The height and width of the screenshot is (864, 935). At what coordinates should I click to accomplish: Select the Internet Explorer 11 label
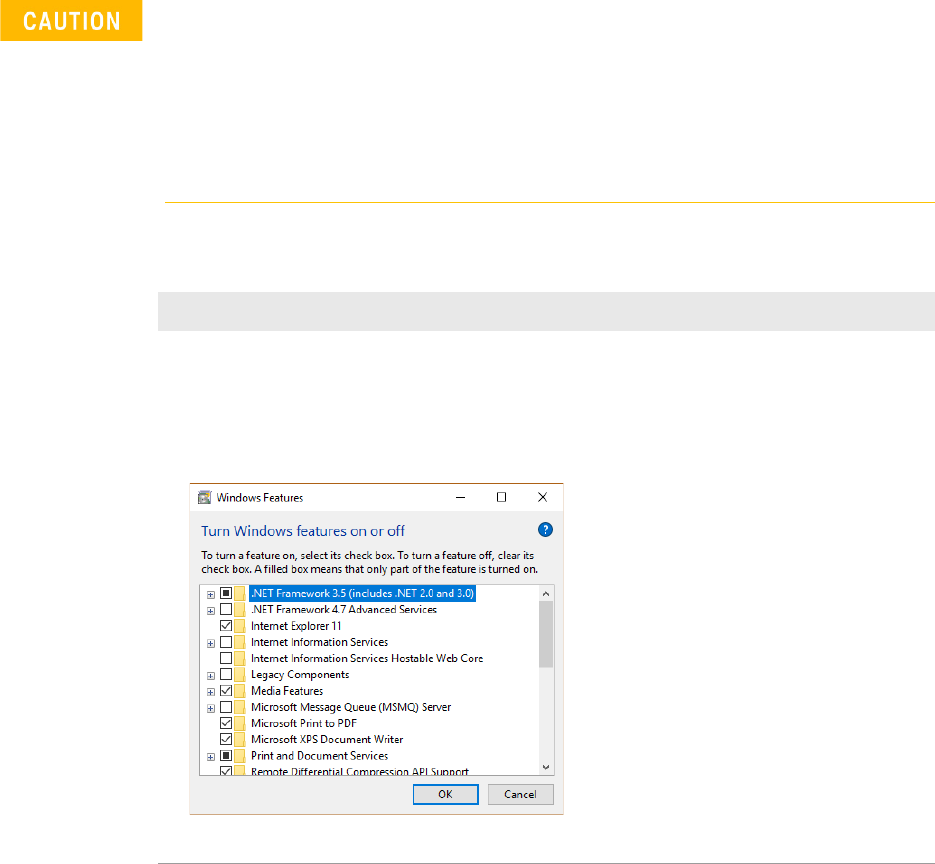coord(296,625)
